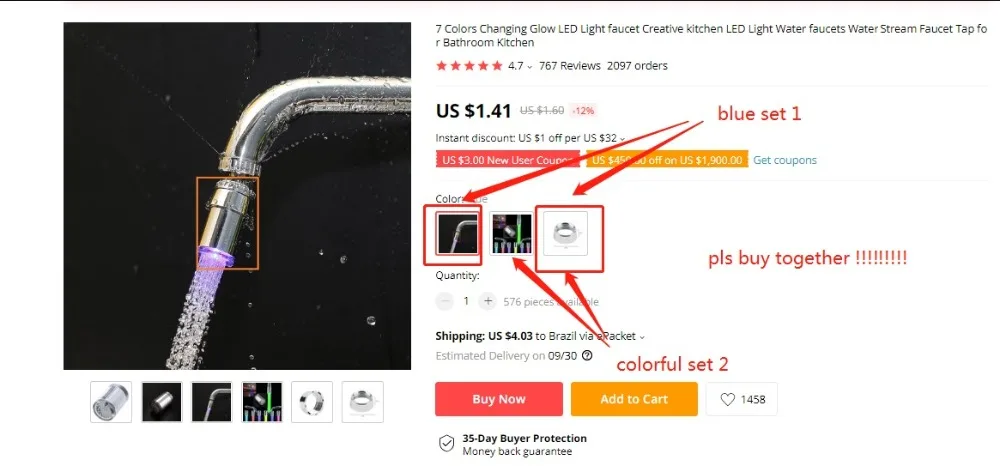The width and height of the screenshot is (1000, 466).
Task: View the first gallery thumbnail of aerator
Action: [111, 402]
